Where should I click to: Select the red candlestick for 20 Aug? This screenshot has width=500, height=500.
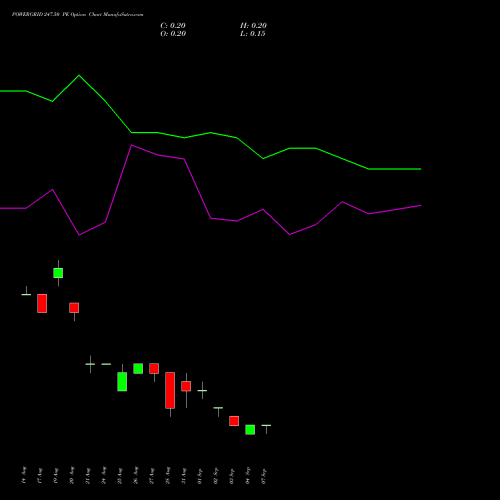[74, 308]
